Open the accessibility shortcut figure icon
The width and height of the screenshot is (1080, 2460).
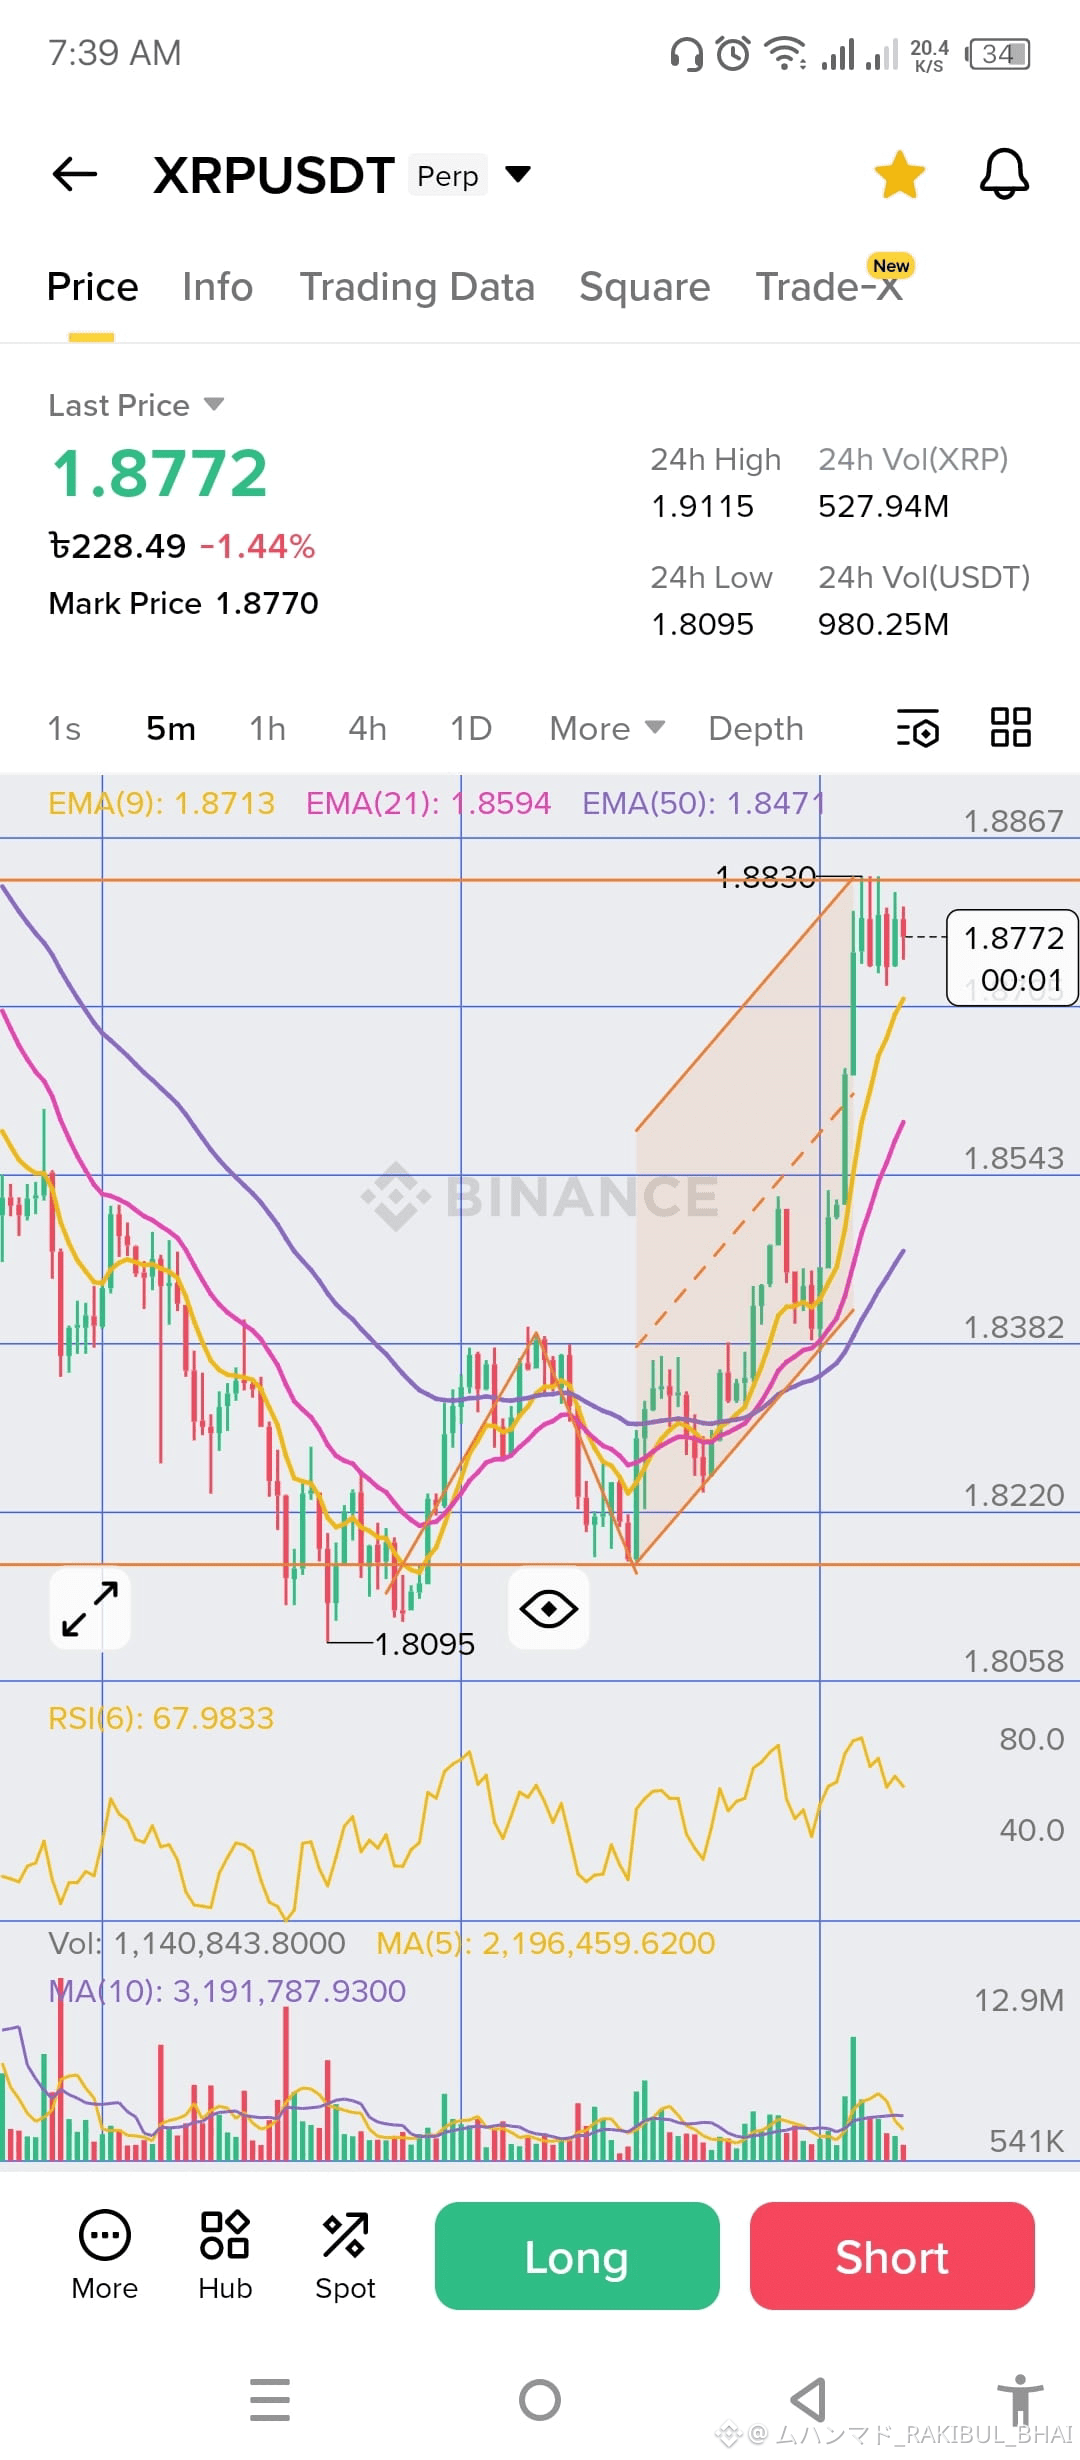tap(1020, 2400)
